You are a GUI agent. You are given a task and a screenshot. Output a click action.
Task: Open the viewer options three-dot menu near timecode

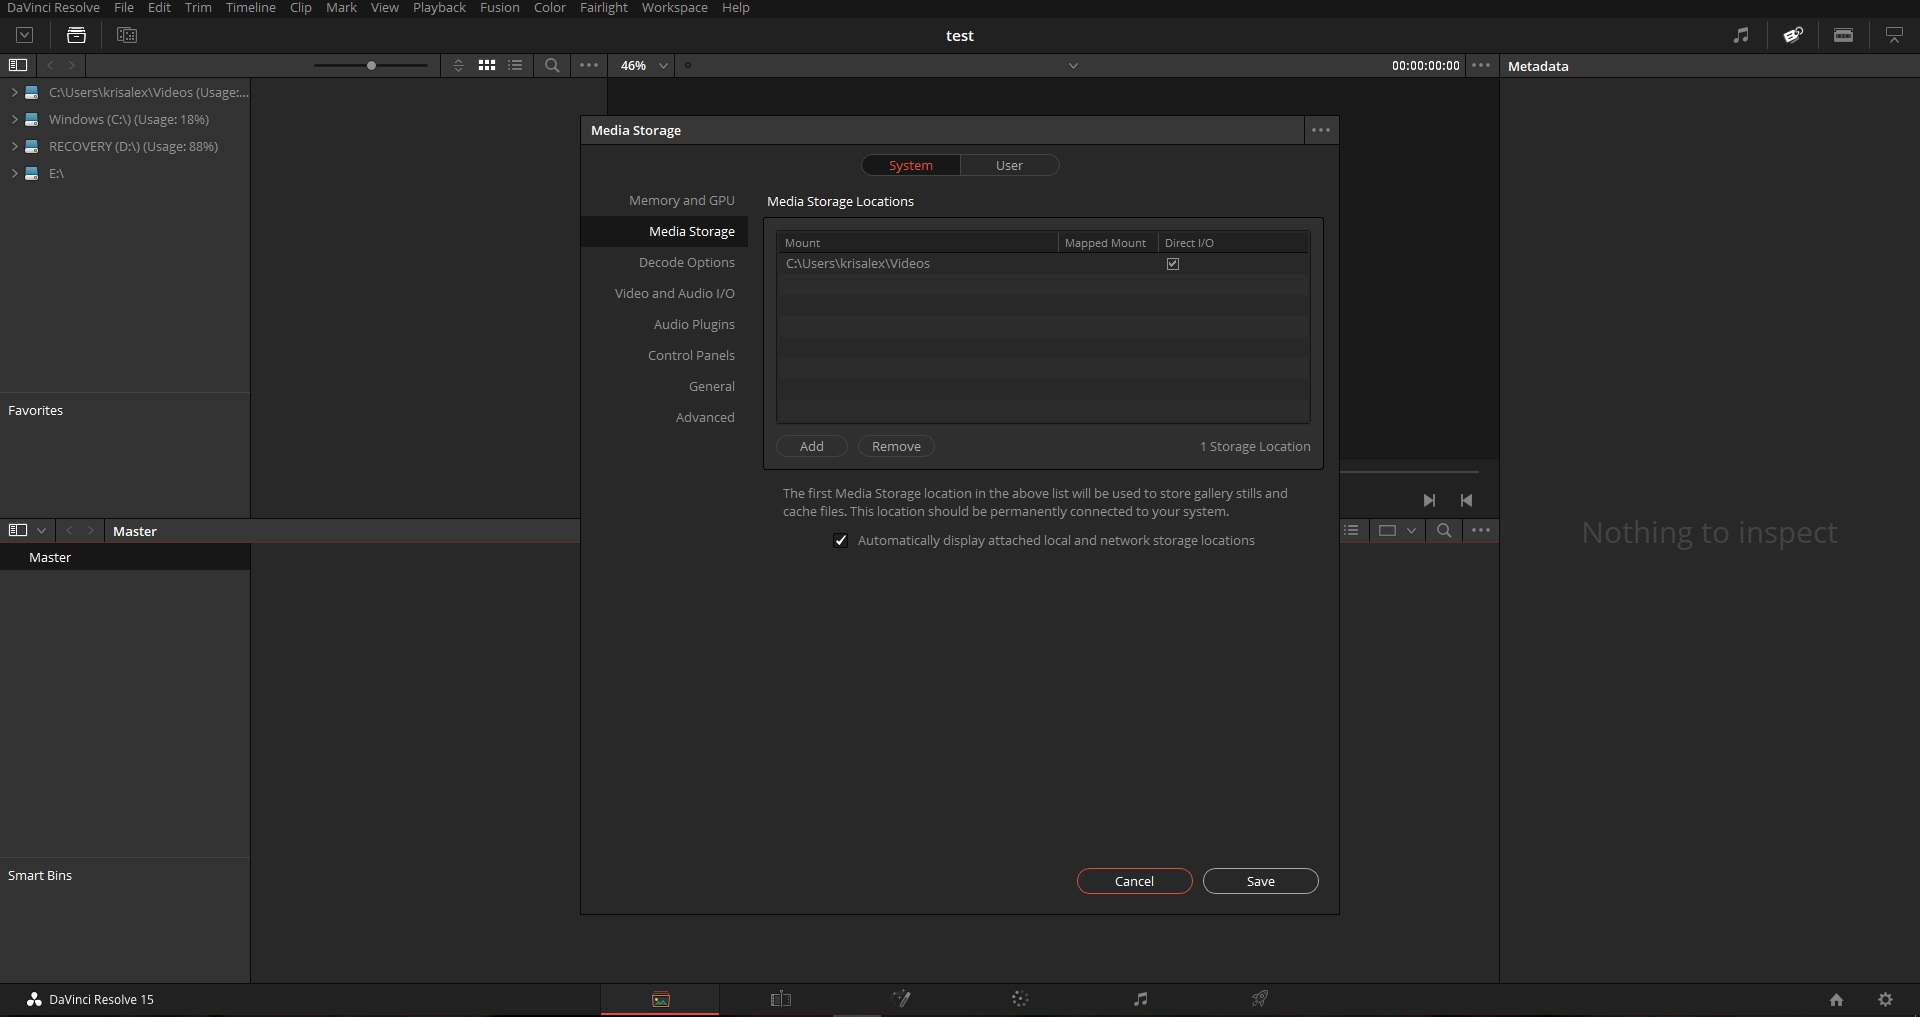tap(1481, 65)
